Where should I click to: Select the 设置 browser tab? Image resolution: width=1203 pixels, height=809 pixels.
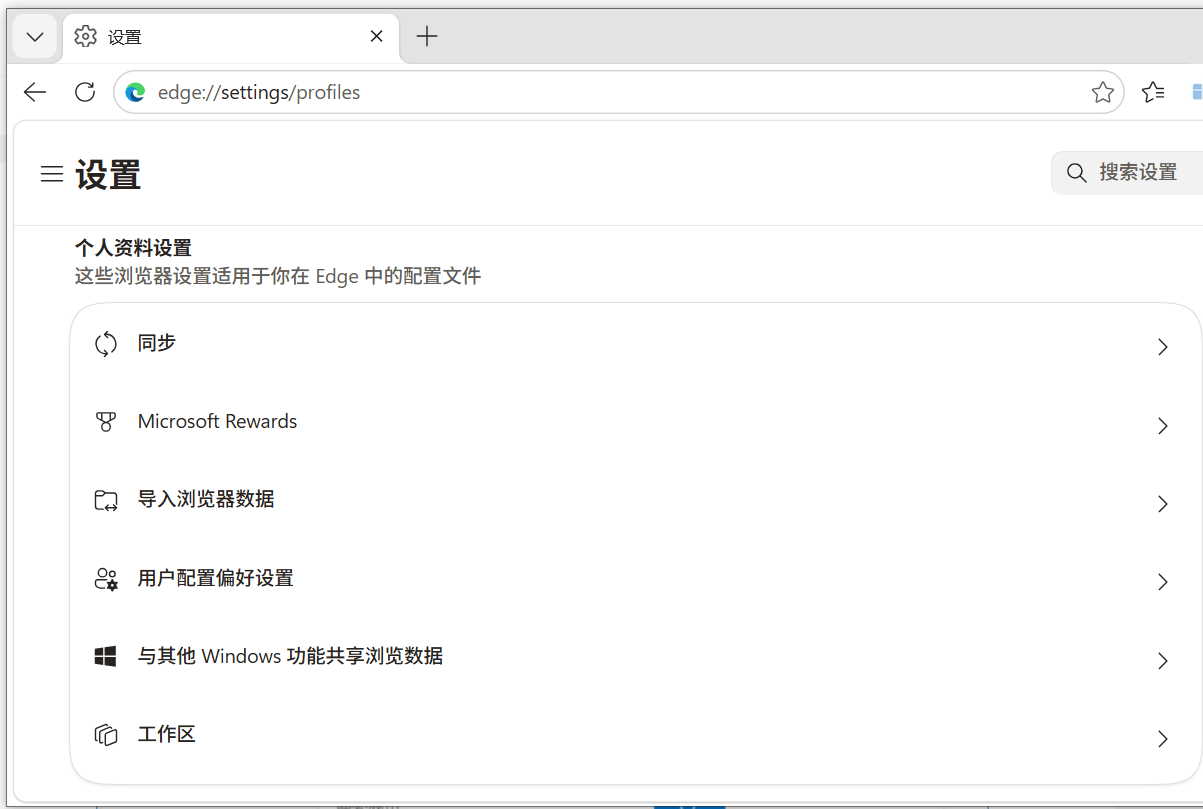pyautogui.click(x=231, y=38)
